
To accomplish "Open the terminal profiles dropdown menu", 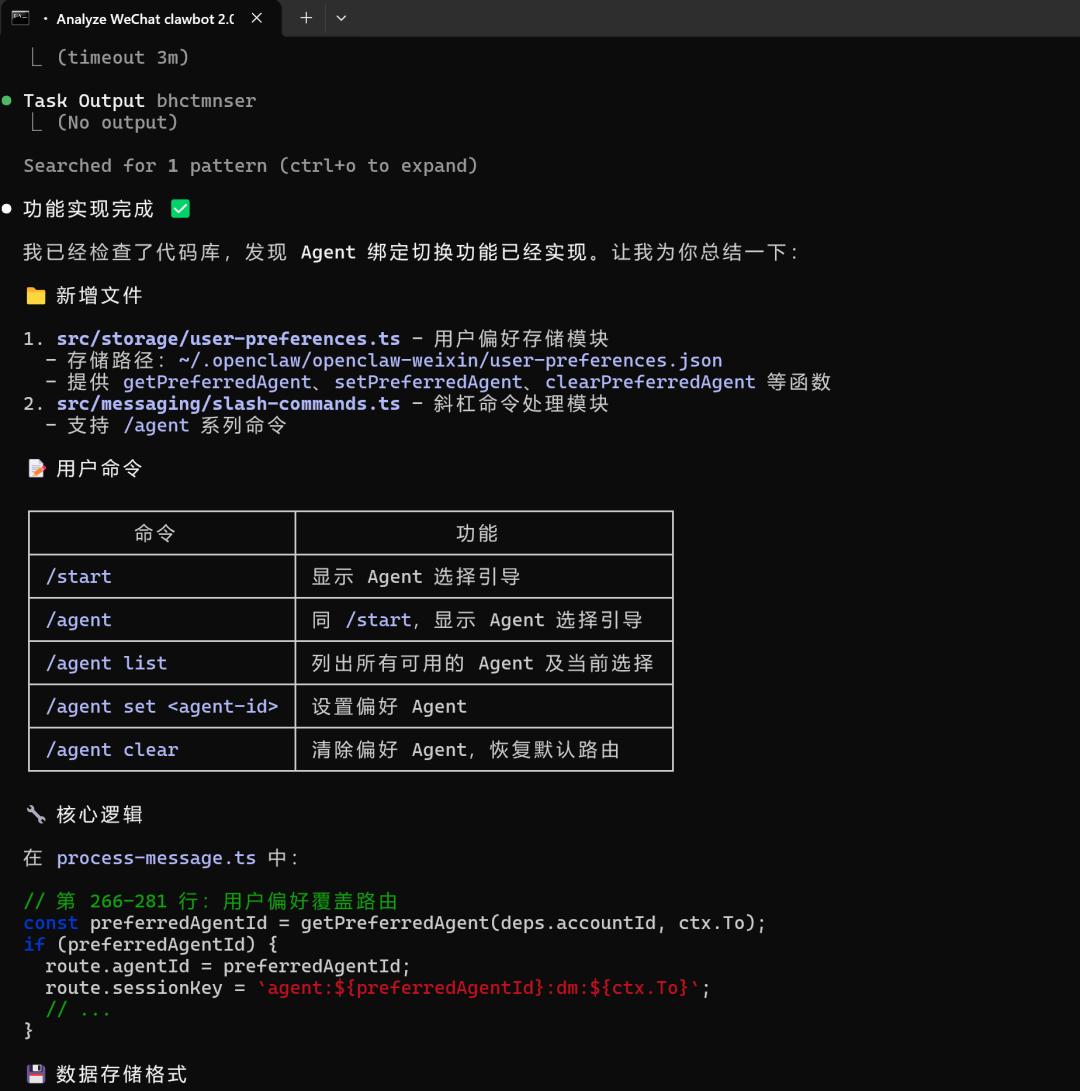I will tap(341, 18).
